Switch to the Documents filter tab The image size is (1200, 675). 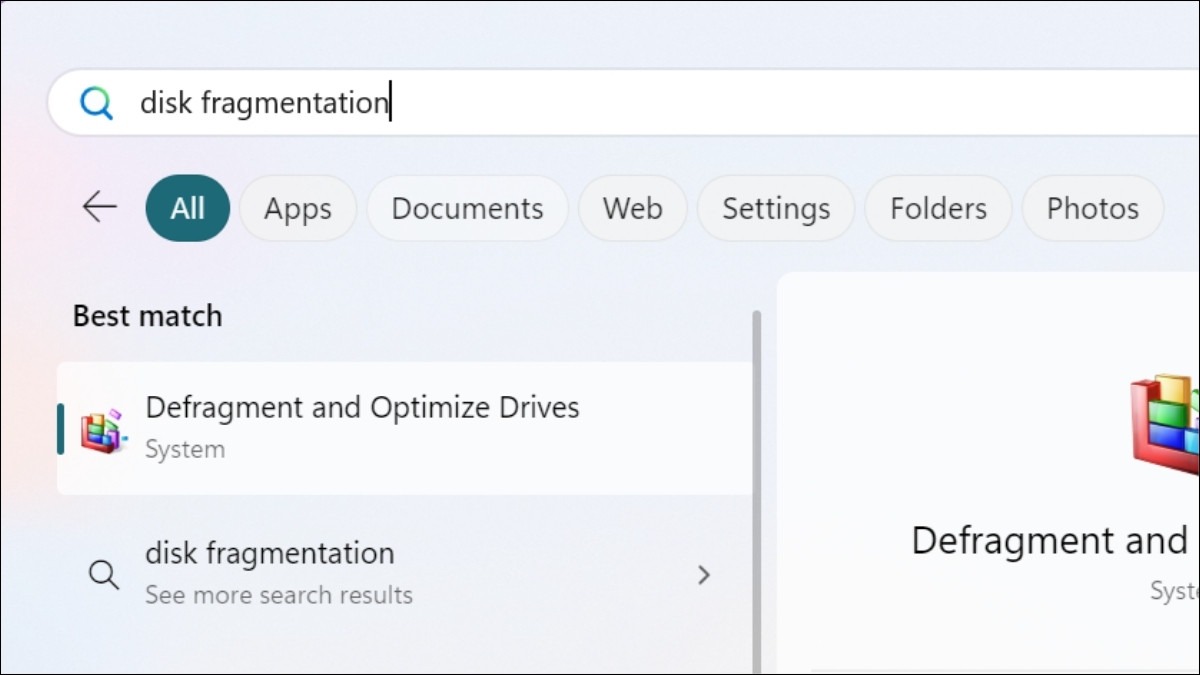(467, 208)
